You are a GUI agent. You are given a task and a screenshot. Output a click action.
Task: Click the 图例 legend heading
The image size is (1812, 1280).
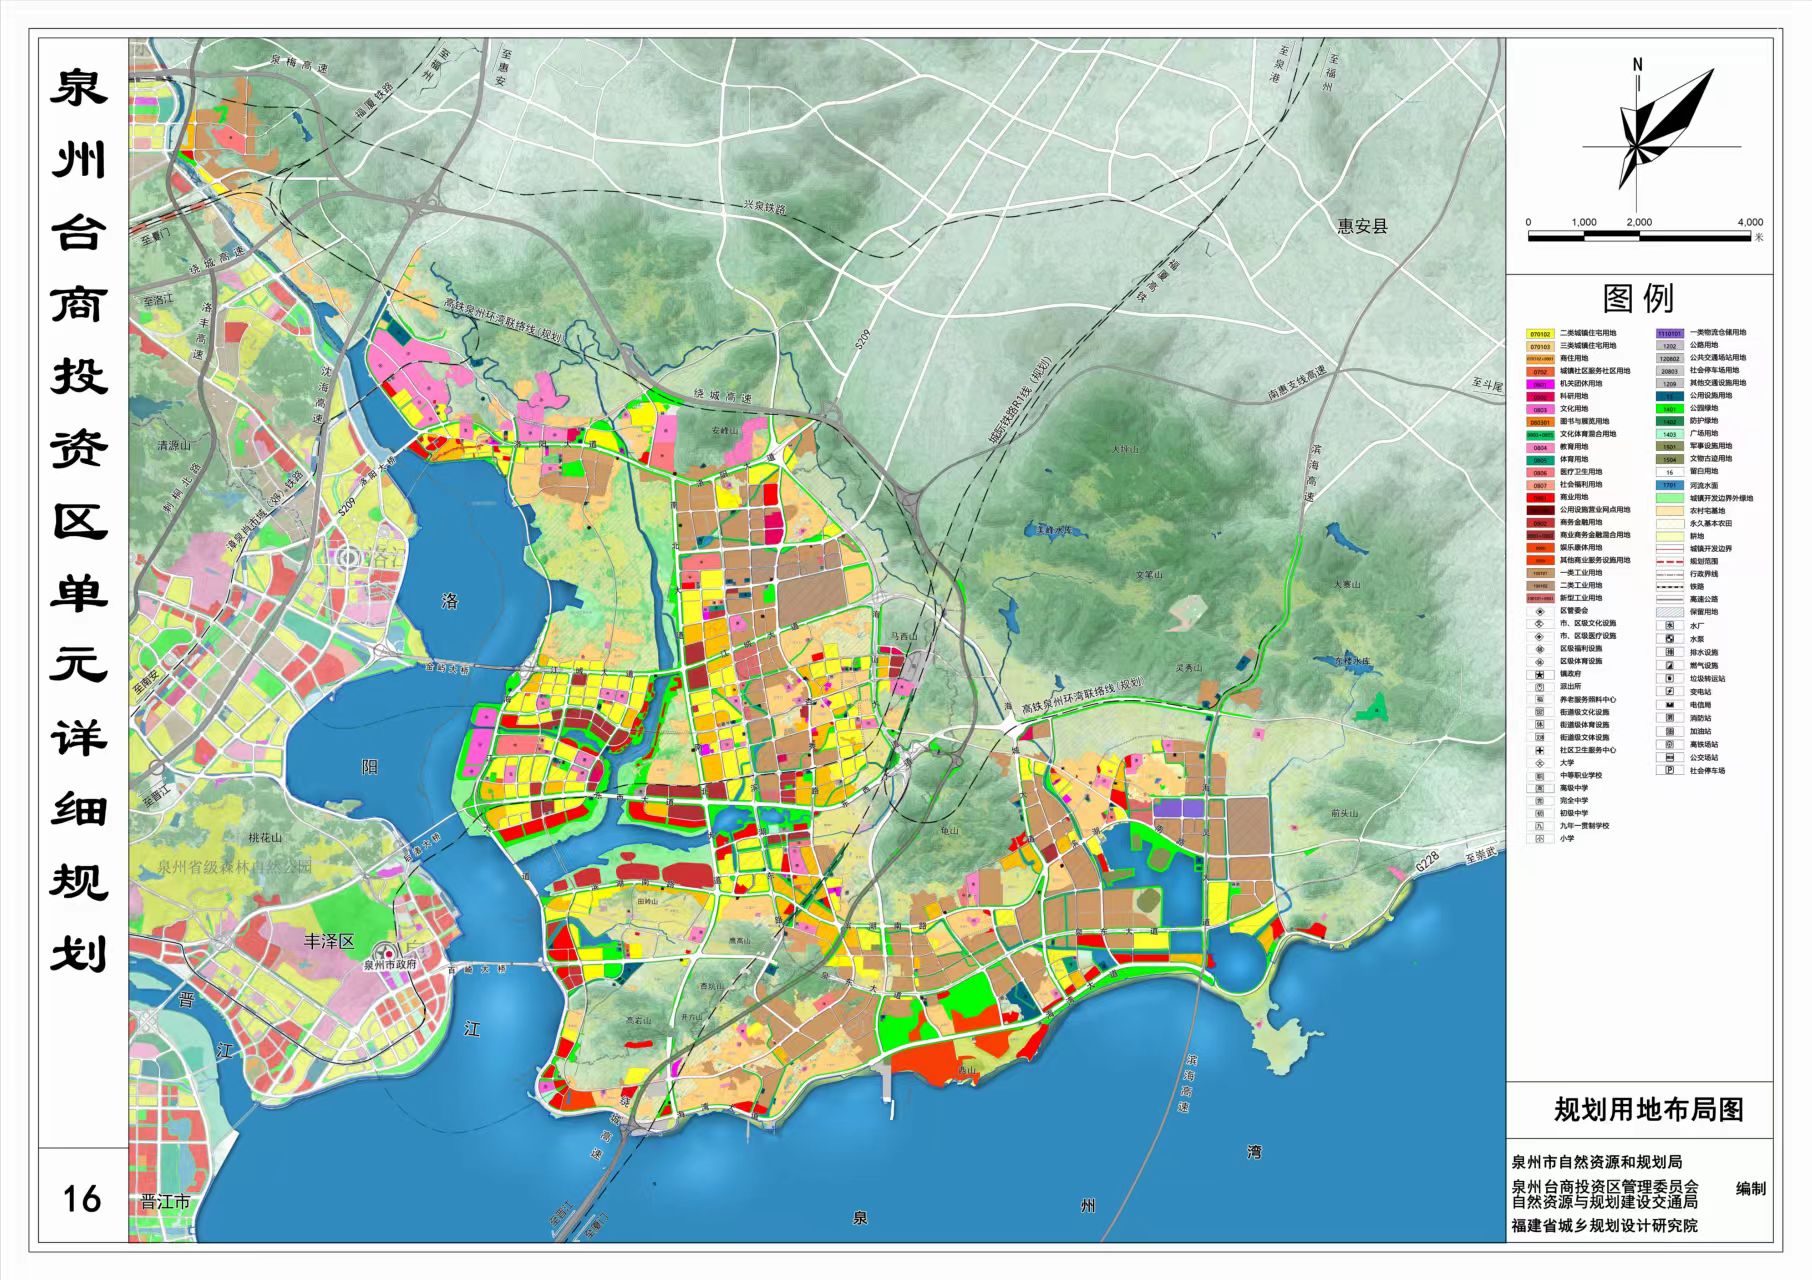tap(1638, 298)
